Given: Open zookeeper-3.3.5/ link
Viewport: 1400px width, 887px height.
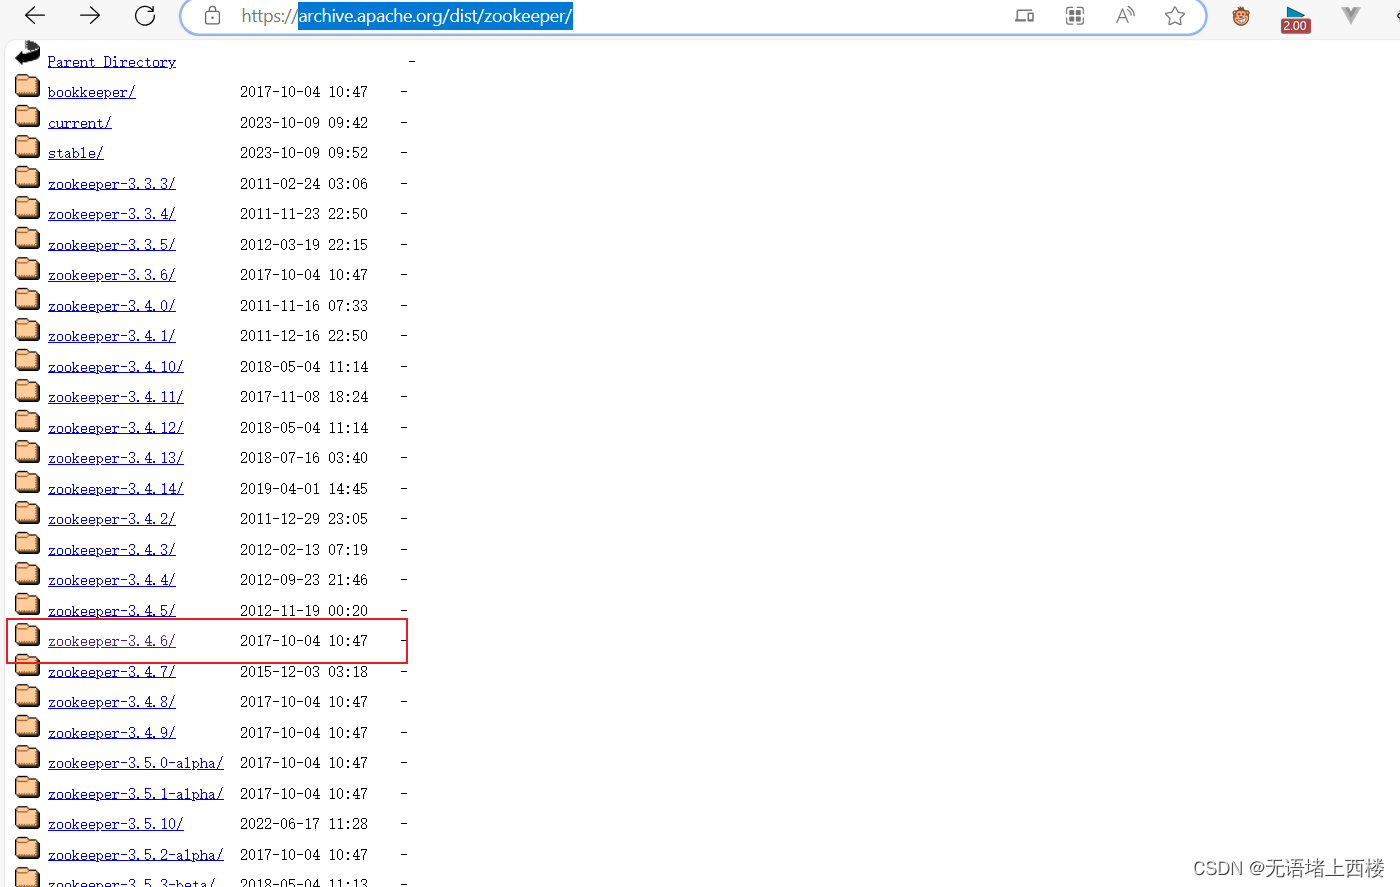Looking at the screenshot, I should pos(112,245).
